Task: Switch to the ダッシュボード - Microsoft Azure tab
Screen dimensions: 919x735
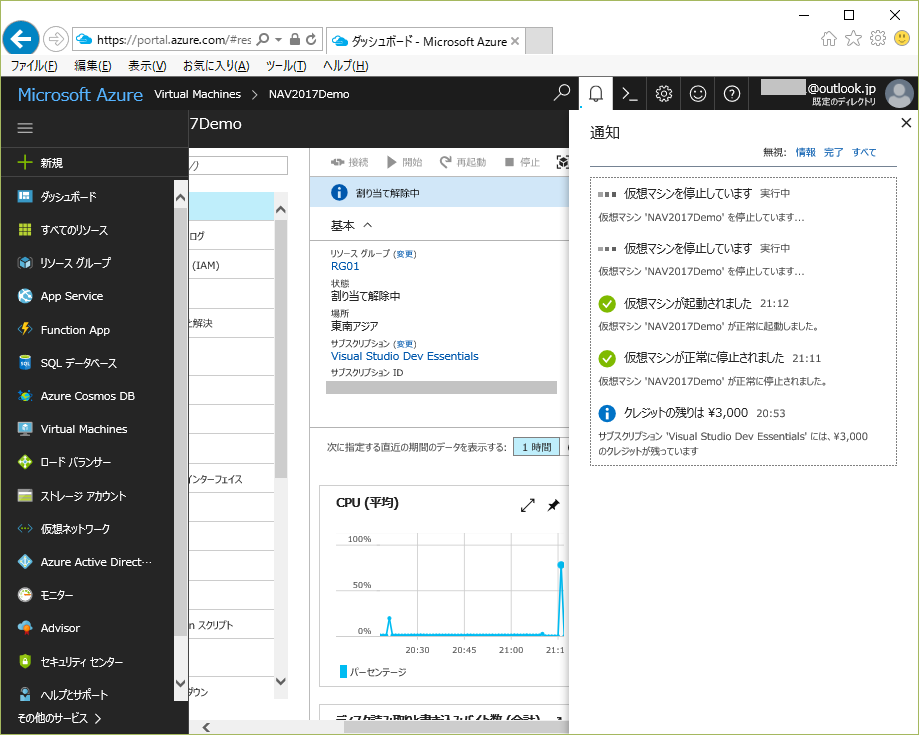Action: (x=426, y=41)
